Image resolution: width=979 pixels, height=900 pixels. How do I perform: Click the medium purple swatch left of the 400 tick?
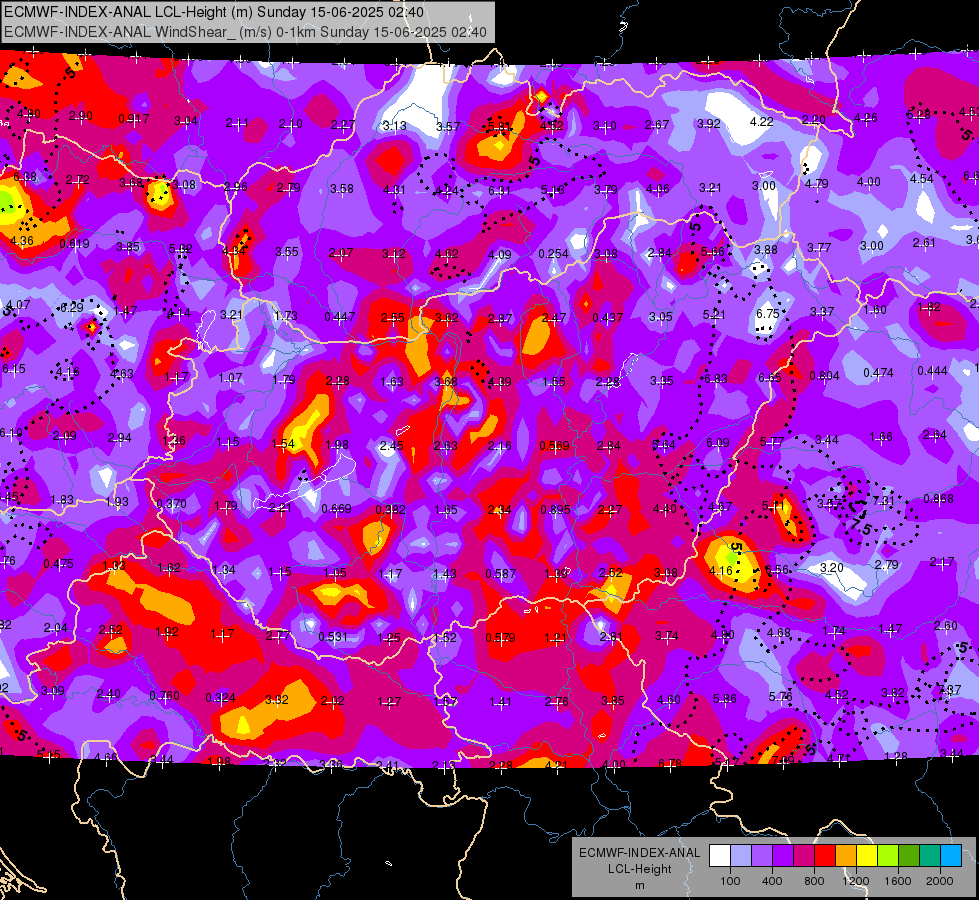click(x=762, y=855)
